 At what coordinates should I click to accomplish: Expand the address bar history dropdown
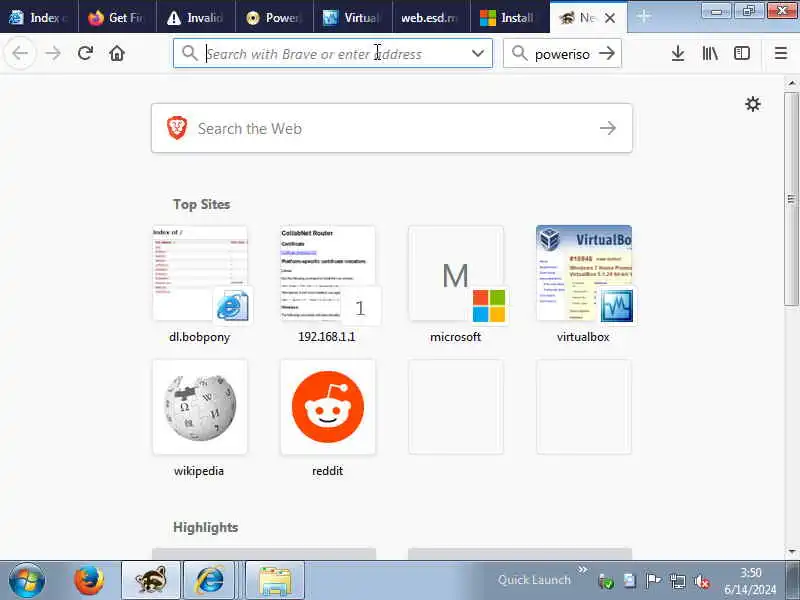pos(478,53)
